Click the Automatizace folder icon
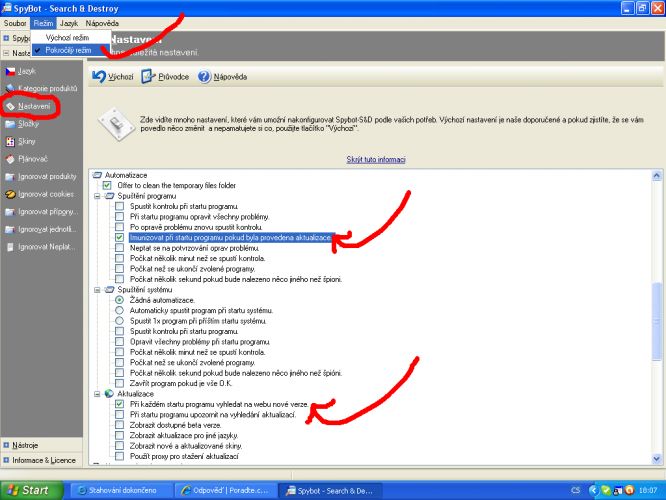Image resolution: width=666 pixels, height=500 pixels. pos(97,175)
